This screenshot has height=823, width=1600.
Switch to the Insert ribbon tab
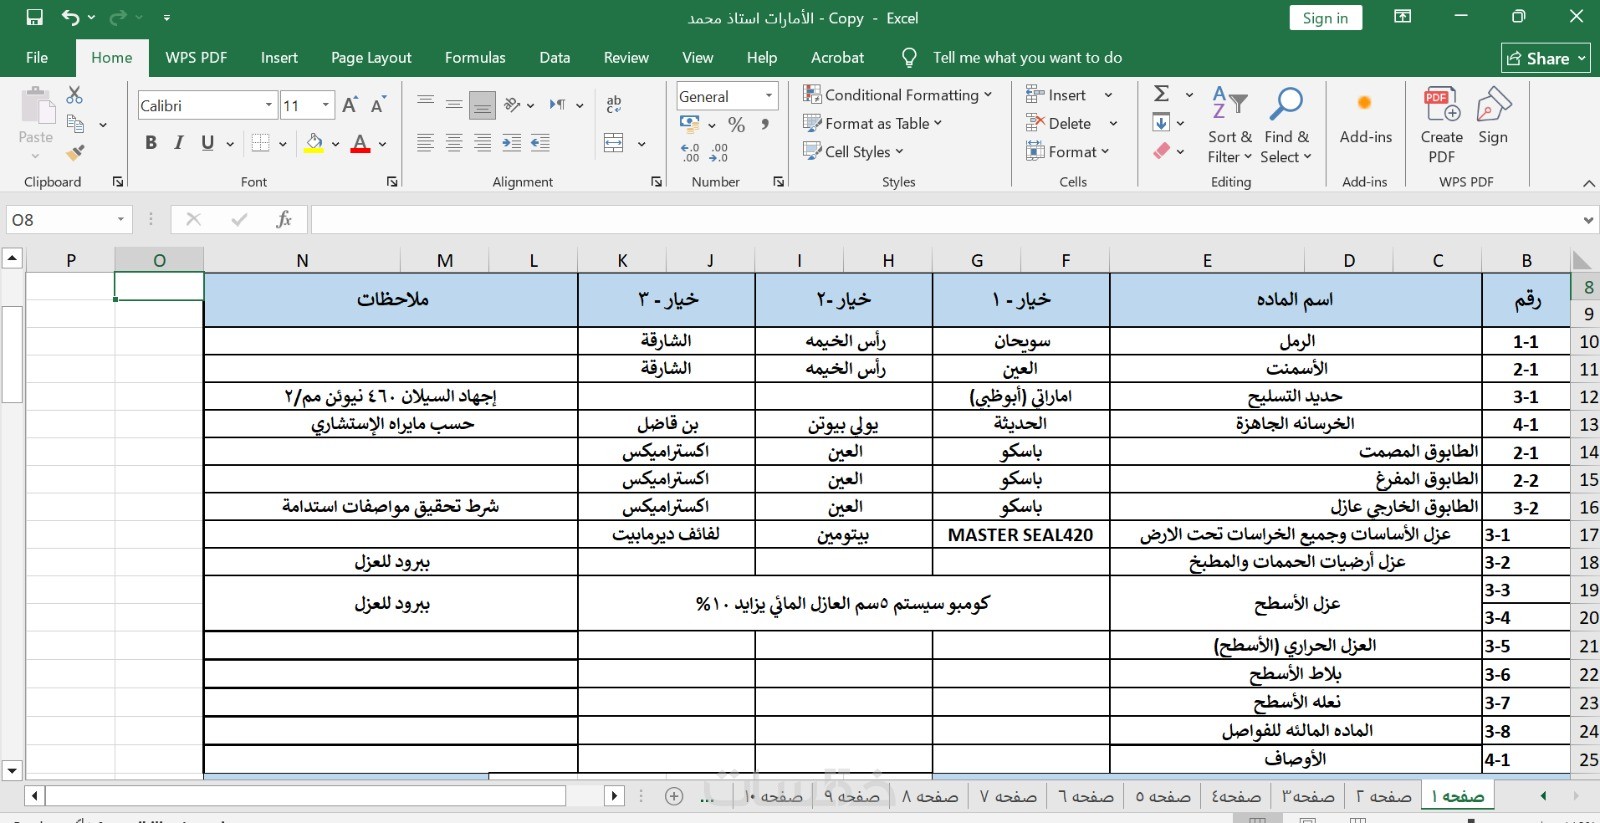coord(279,58)
